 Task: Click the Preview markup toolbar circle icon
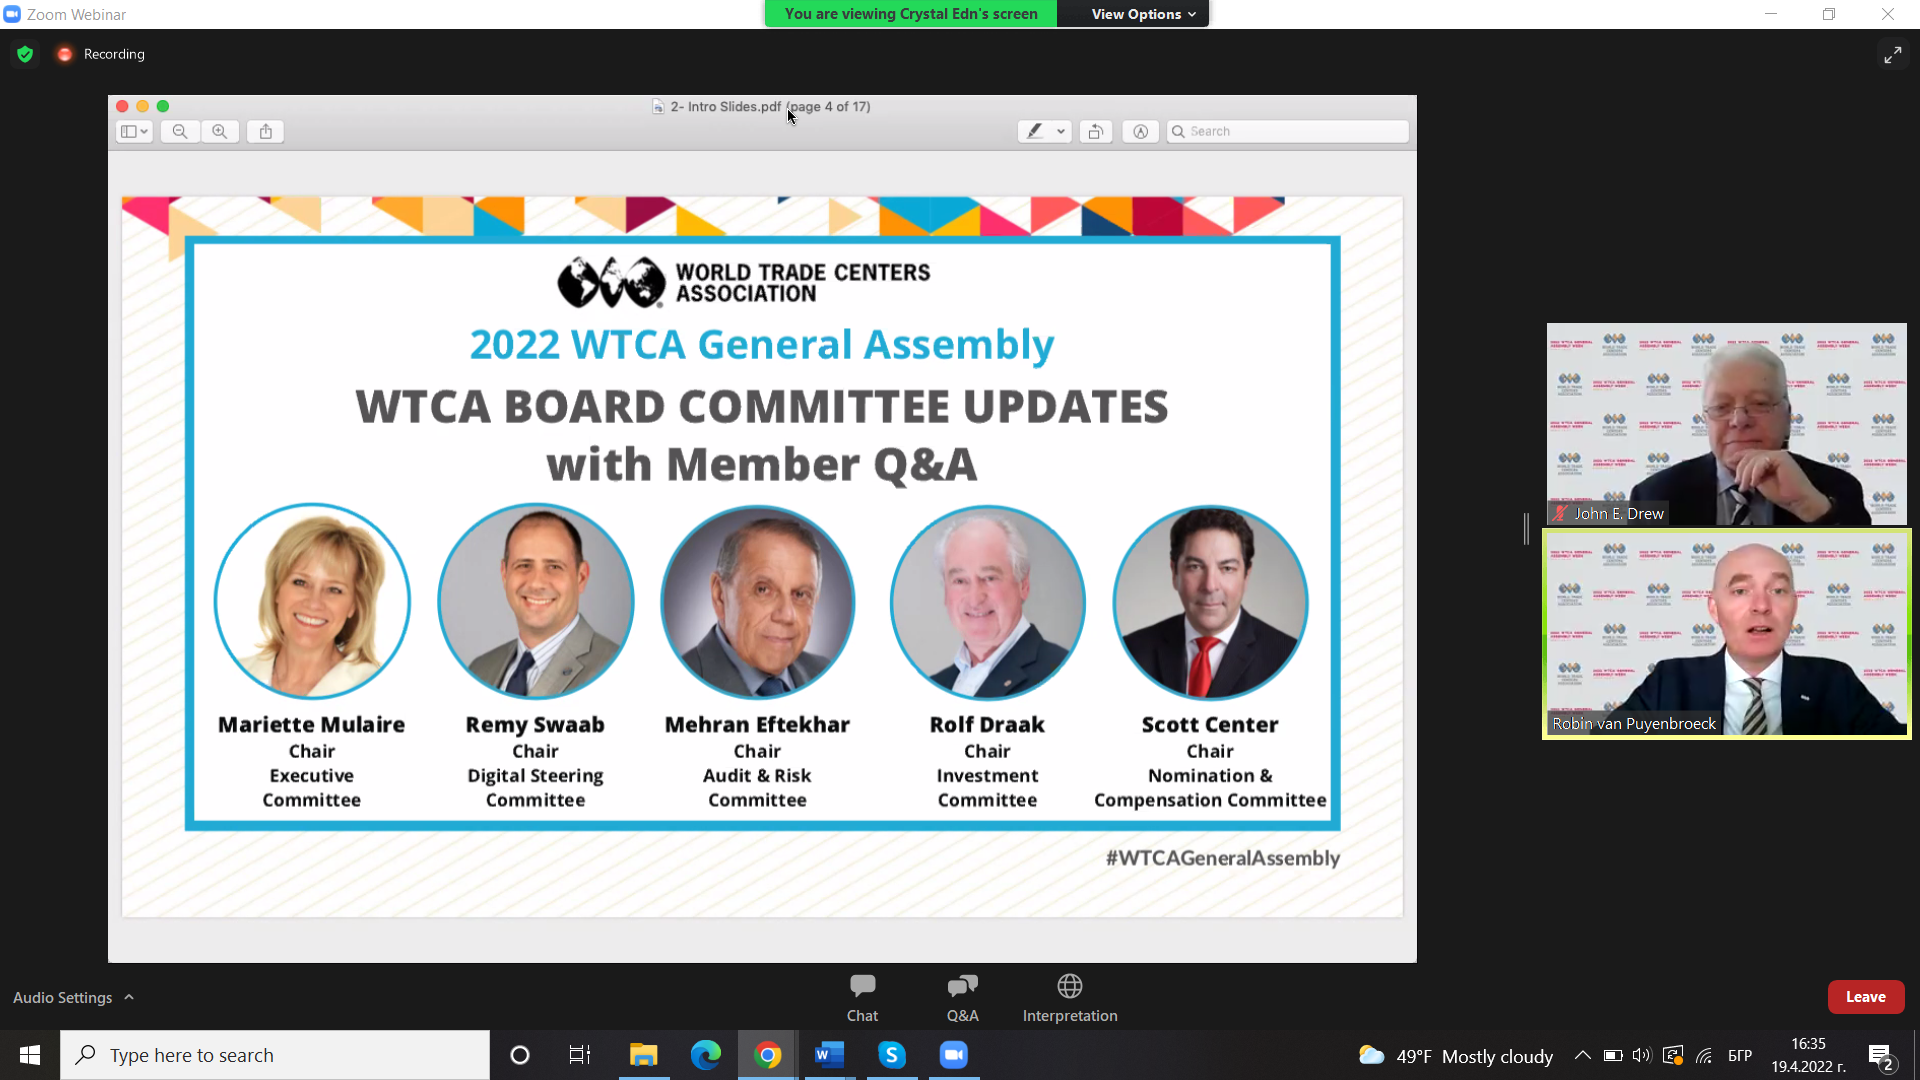tap(1140, 131)
